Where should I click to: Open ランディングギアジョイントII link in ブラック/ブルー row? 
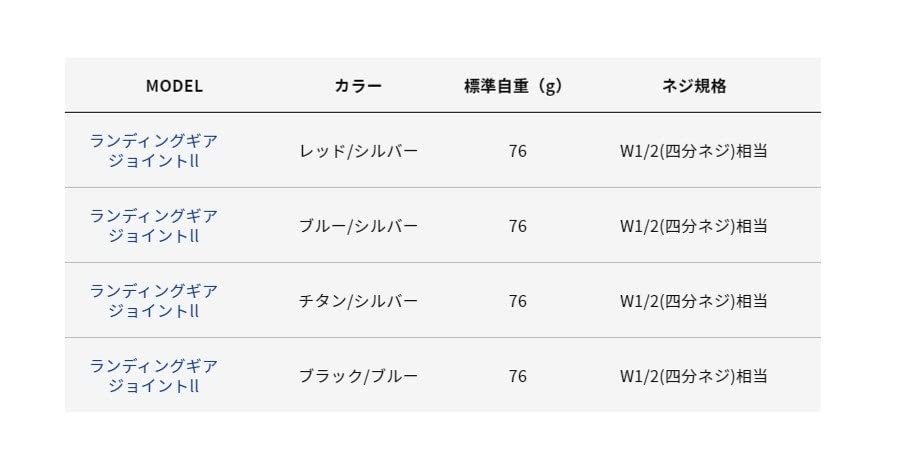pos(154,375)
